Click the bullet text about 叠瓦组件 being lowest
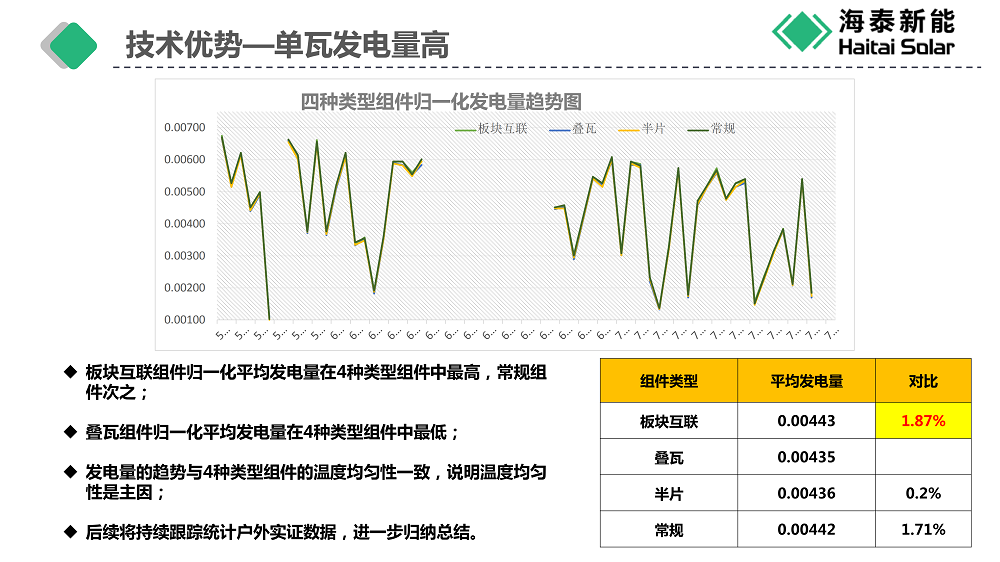1000x562 pixels. coord(272,433)
